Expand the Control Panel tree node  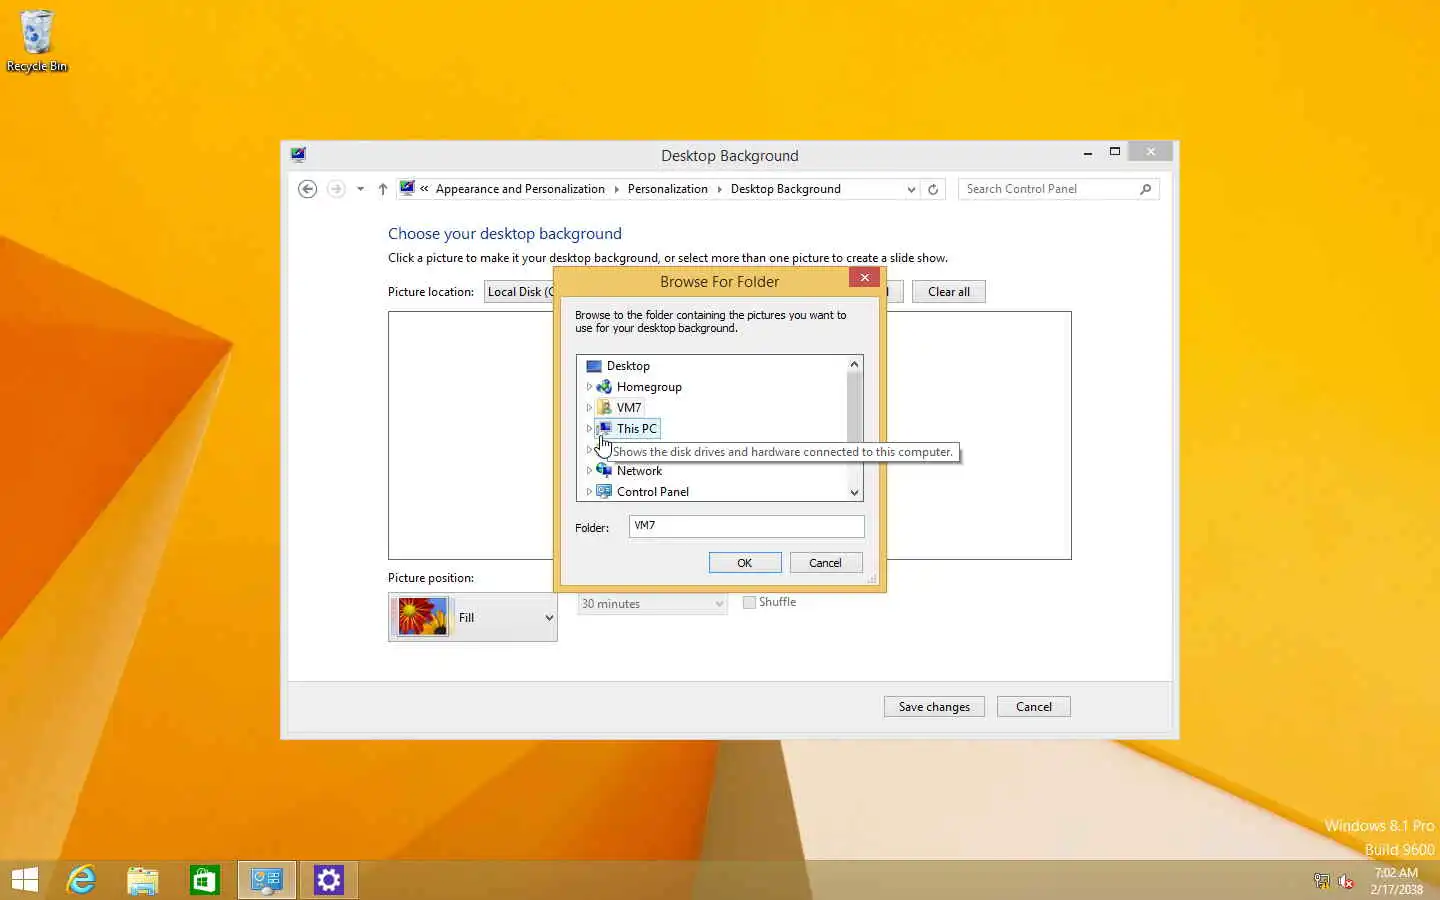click(589, 492)
